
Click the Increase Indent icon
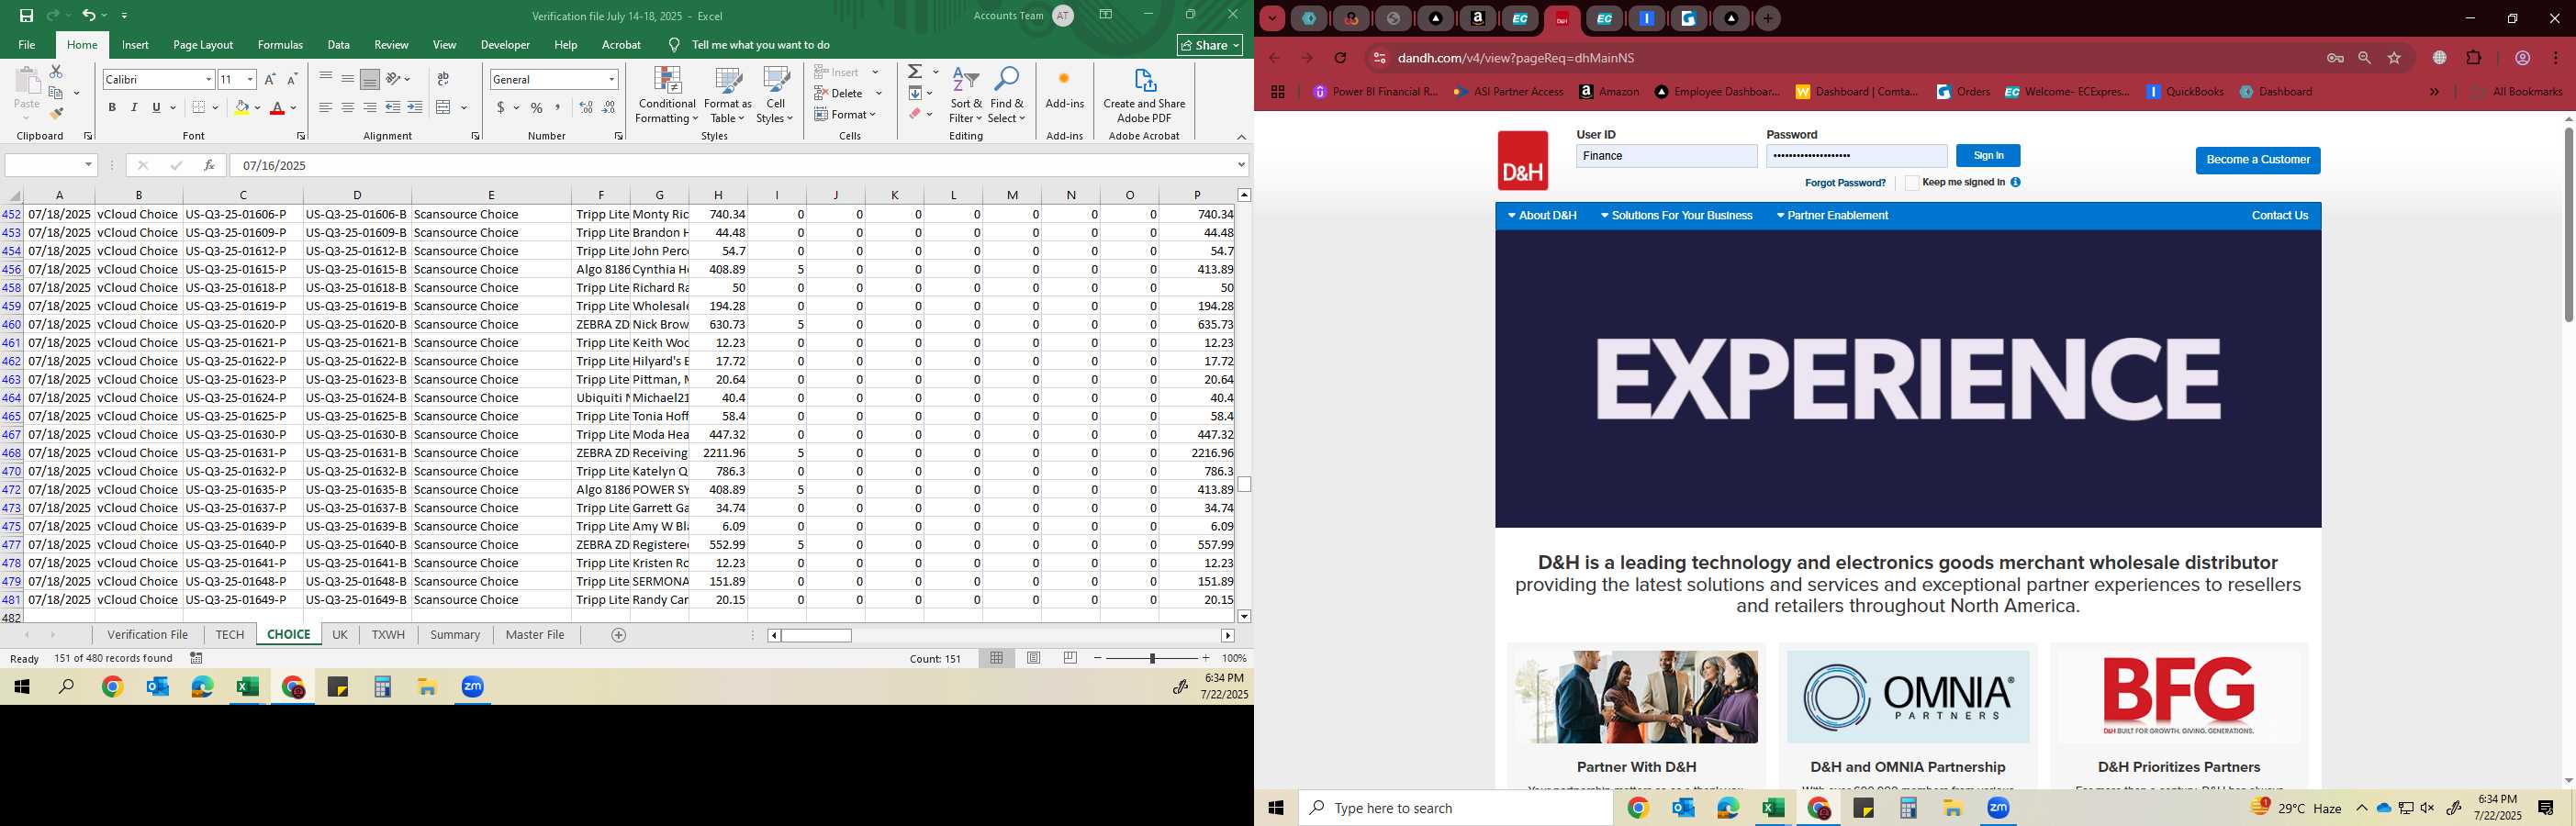(x=415, y=107)
